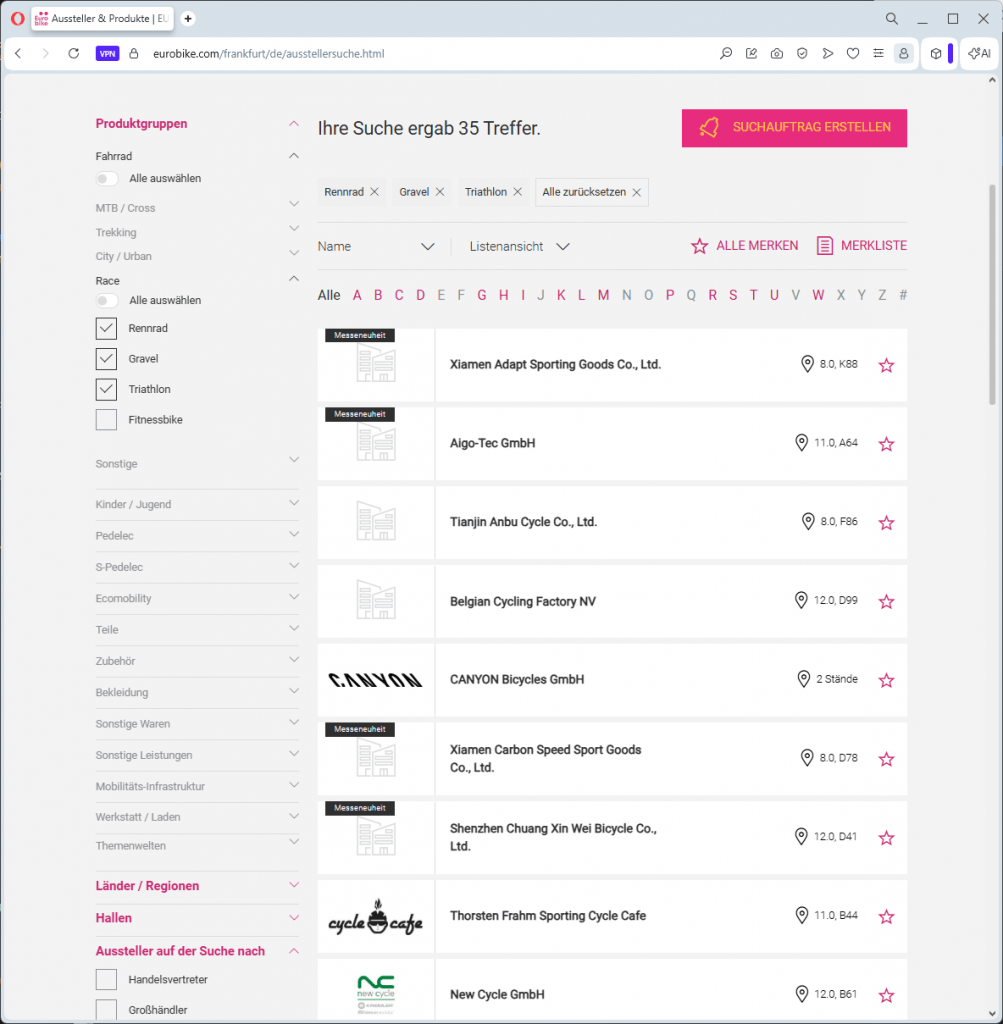
Task: Click ALLE MERKEN link
Action: pyautogui.click(x=744, y=246)
